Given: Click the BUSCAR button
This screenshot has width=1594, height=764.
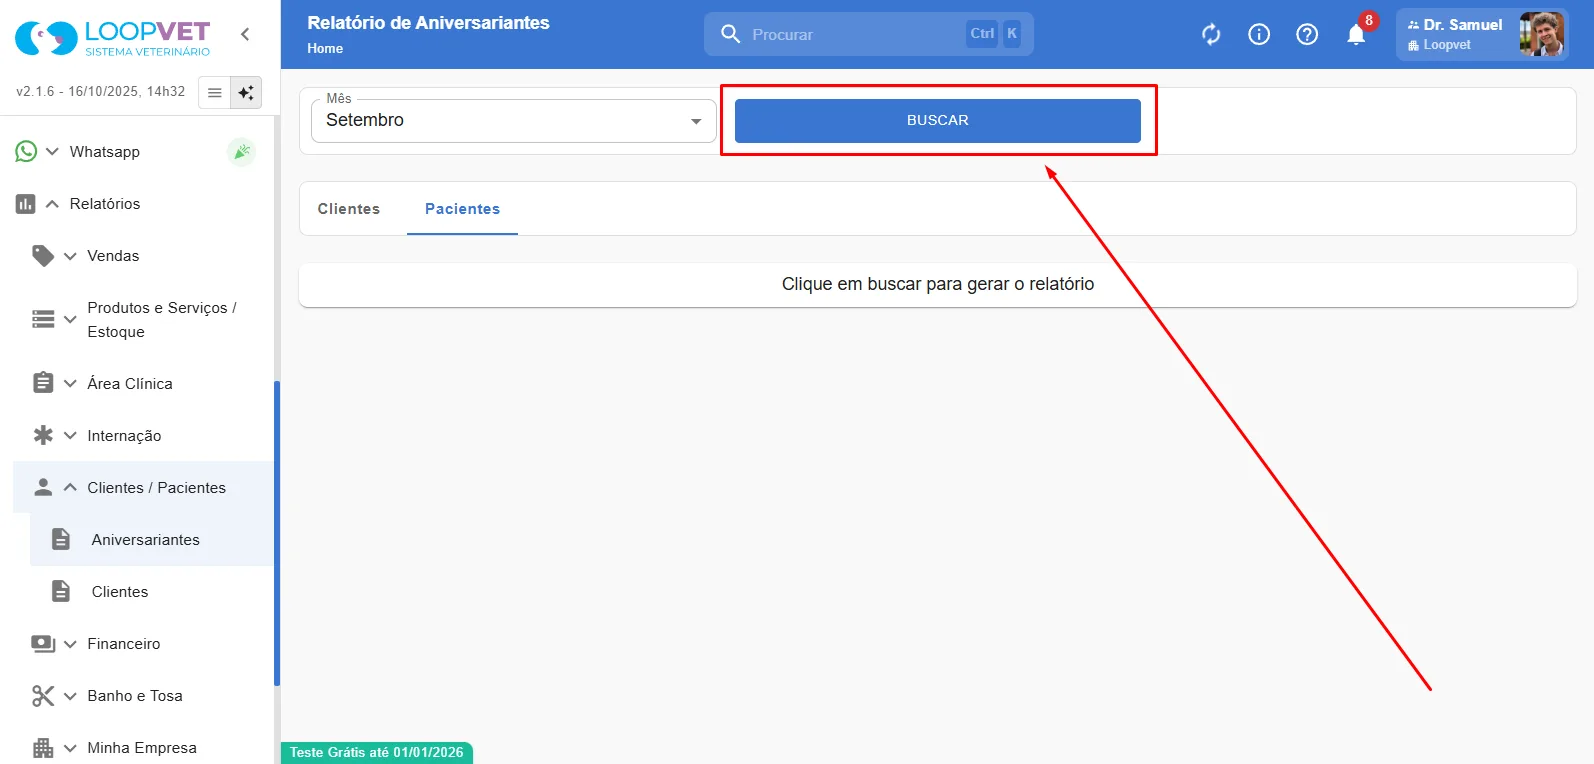Looking at the screenshot, I should tap(938, 120).
